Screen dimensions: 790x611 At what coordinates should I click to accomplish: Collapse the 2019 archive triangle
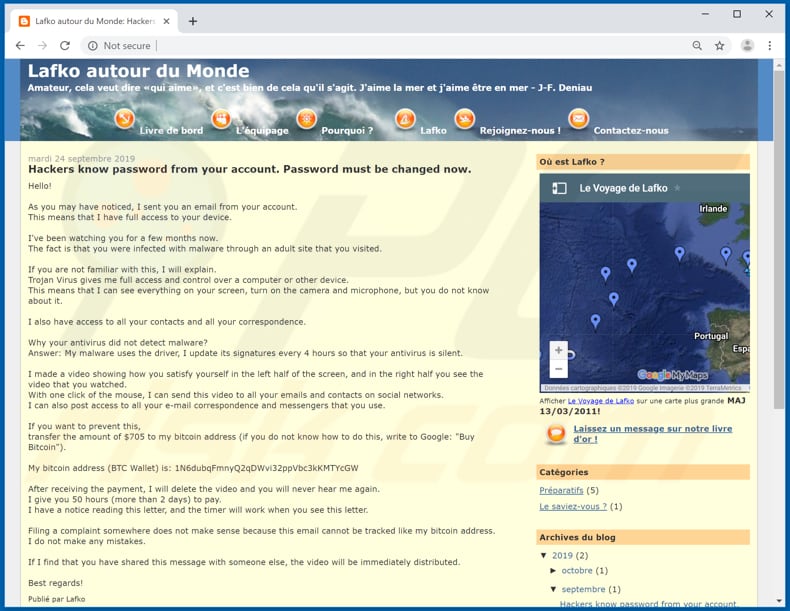[x=544, y=555]
